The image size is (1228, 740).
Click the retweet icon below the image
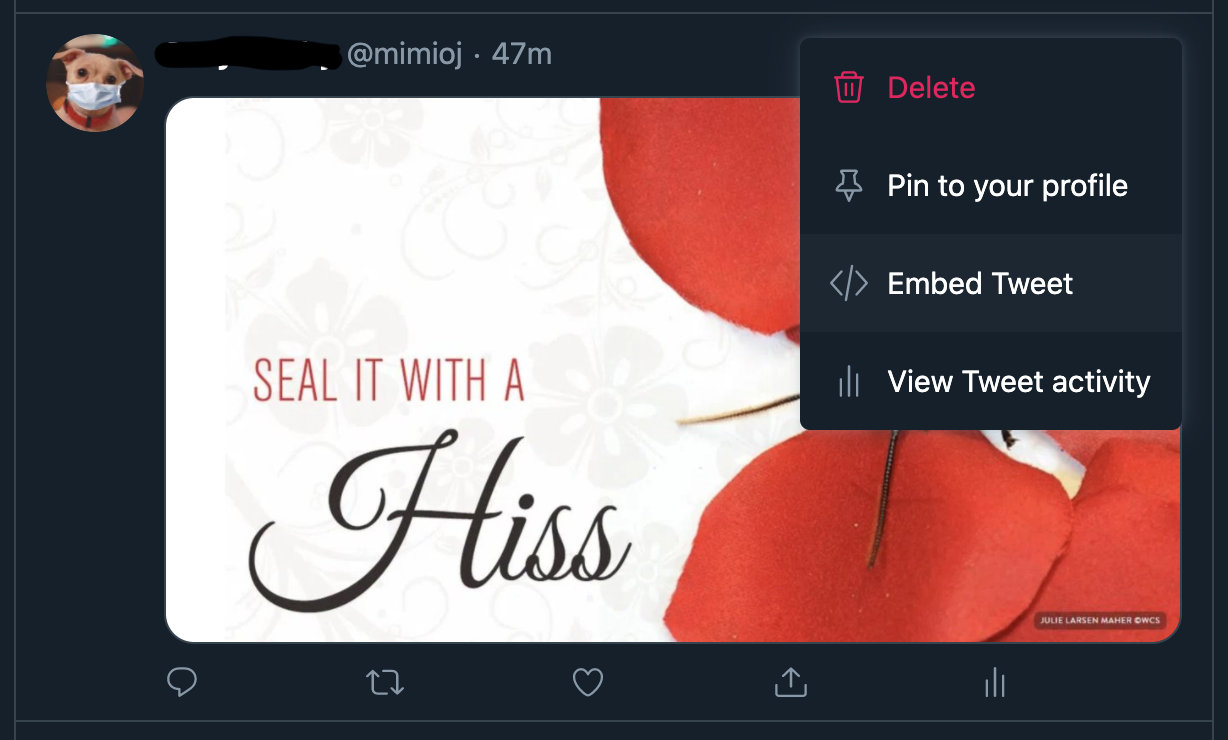[385, 683]
